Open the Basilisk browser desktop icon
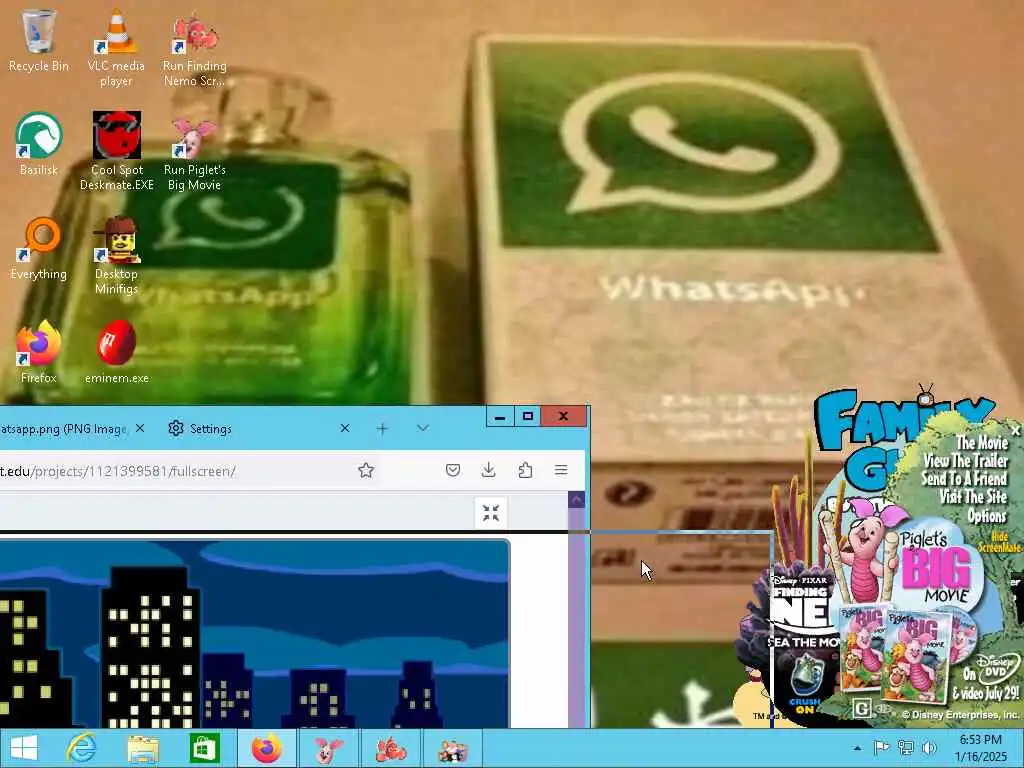The image size is (1024, 768). (x=39, y=144)
